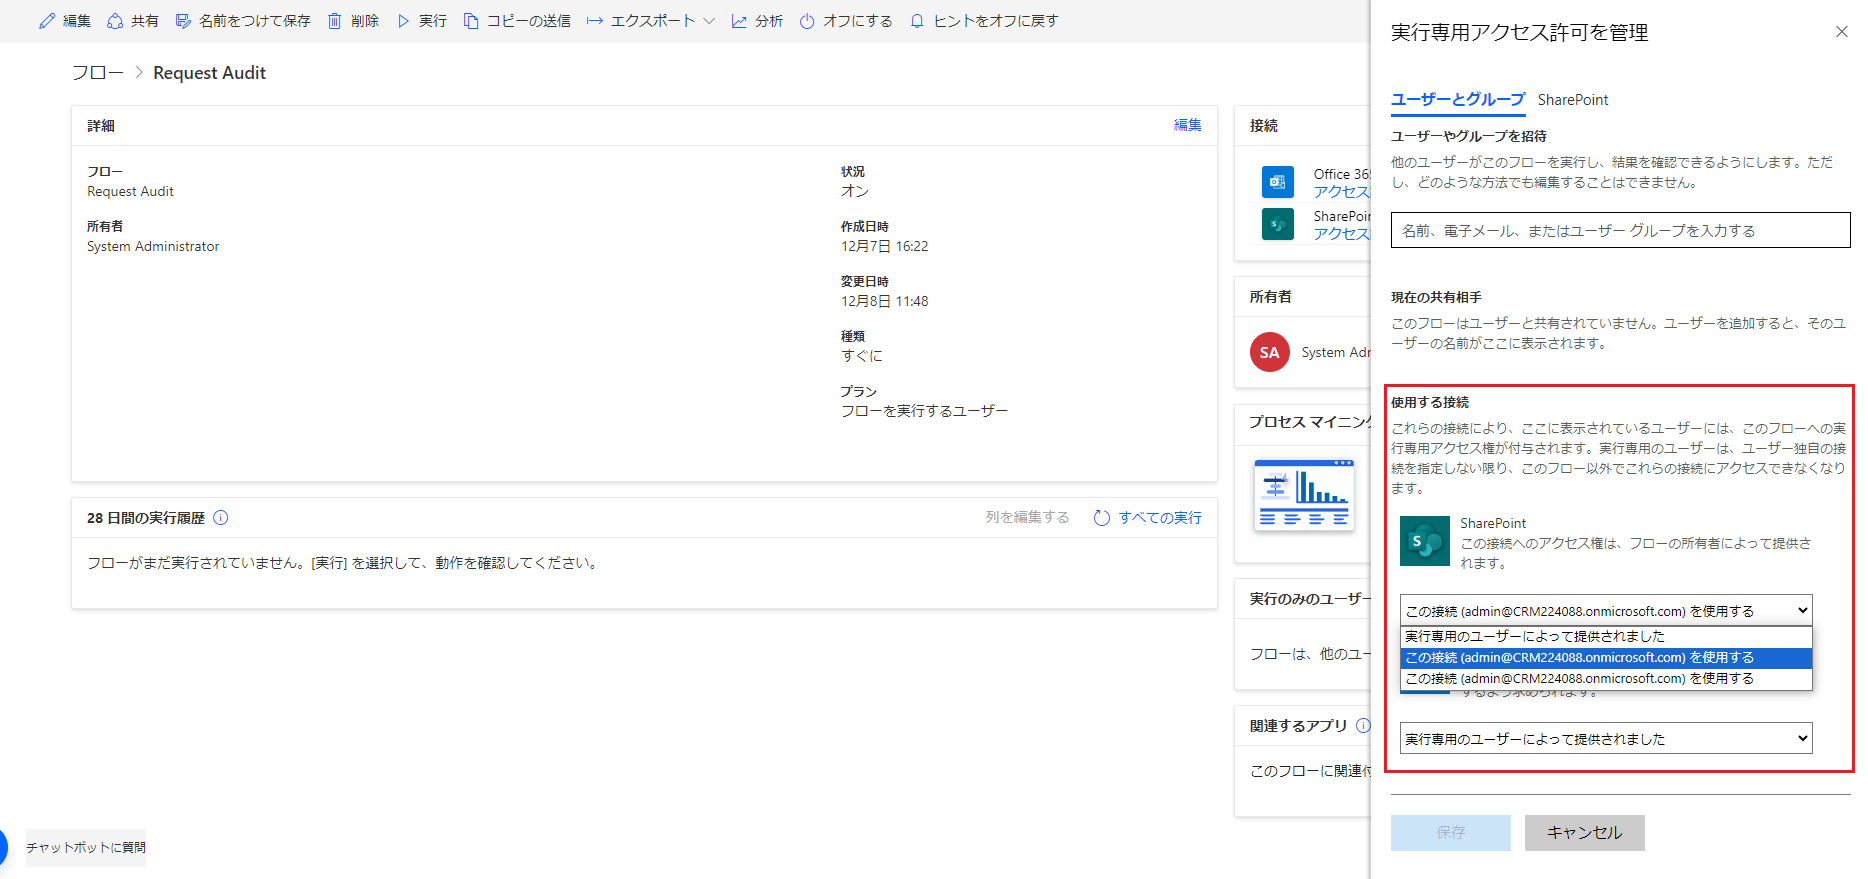
Task: Click the Request Audit breadcrumb title
Action: click(x=209, y=73)
